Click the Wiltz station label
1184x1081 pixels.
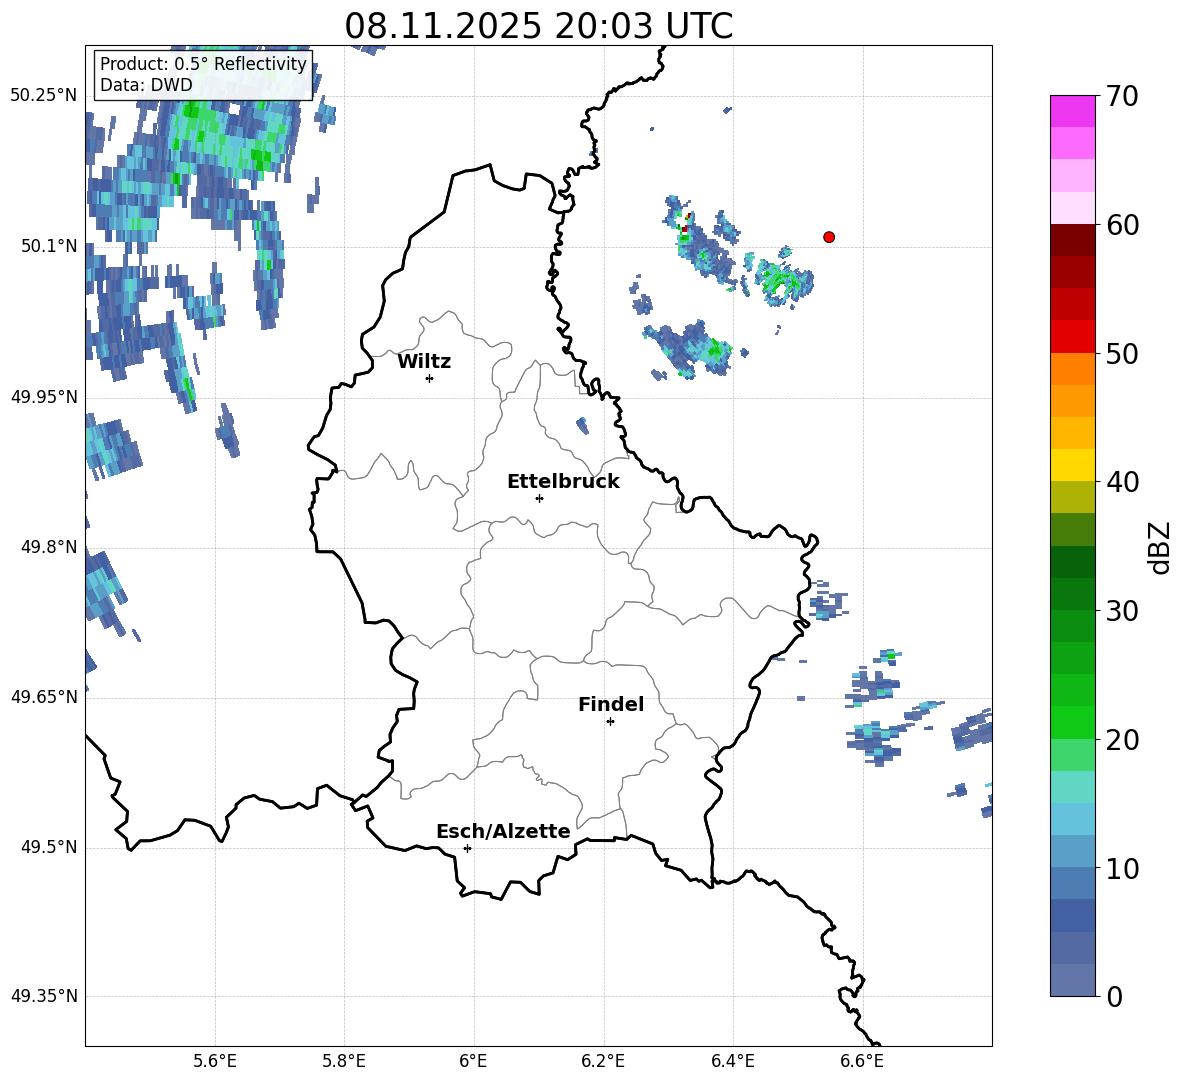tap(424, 362)
